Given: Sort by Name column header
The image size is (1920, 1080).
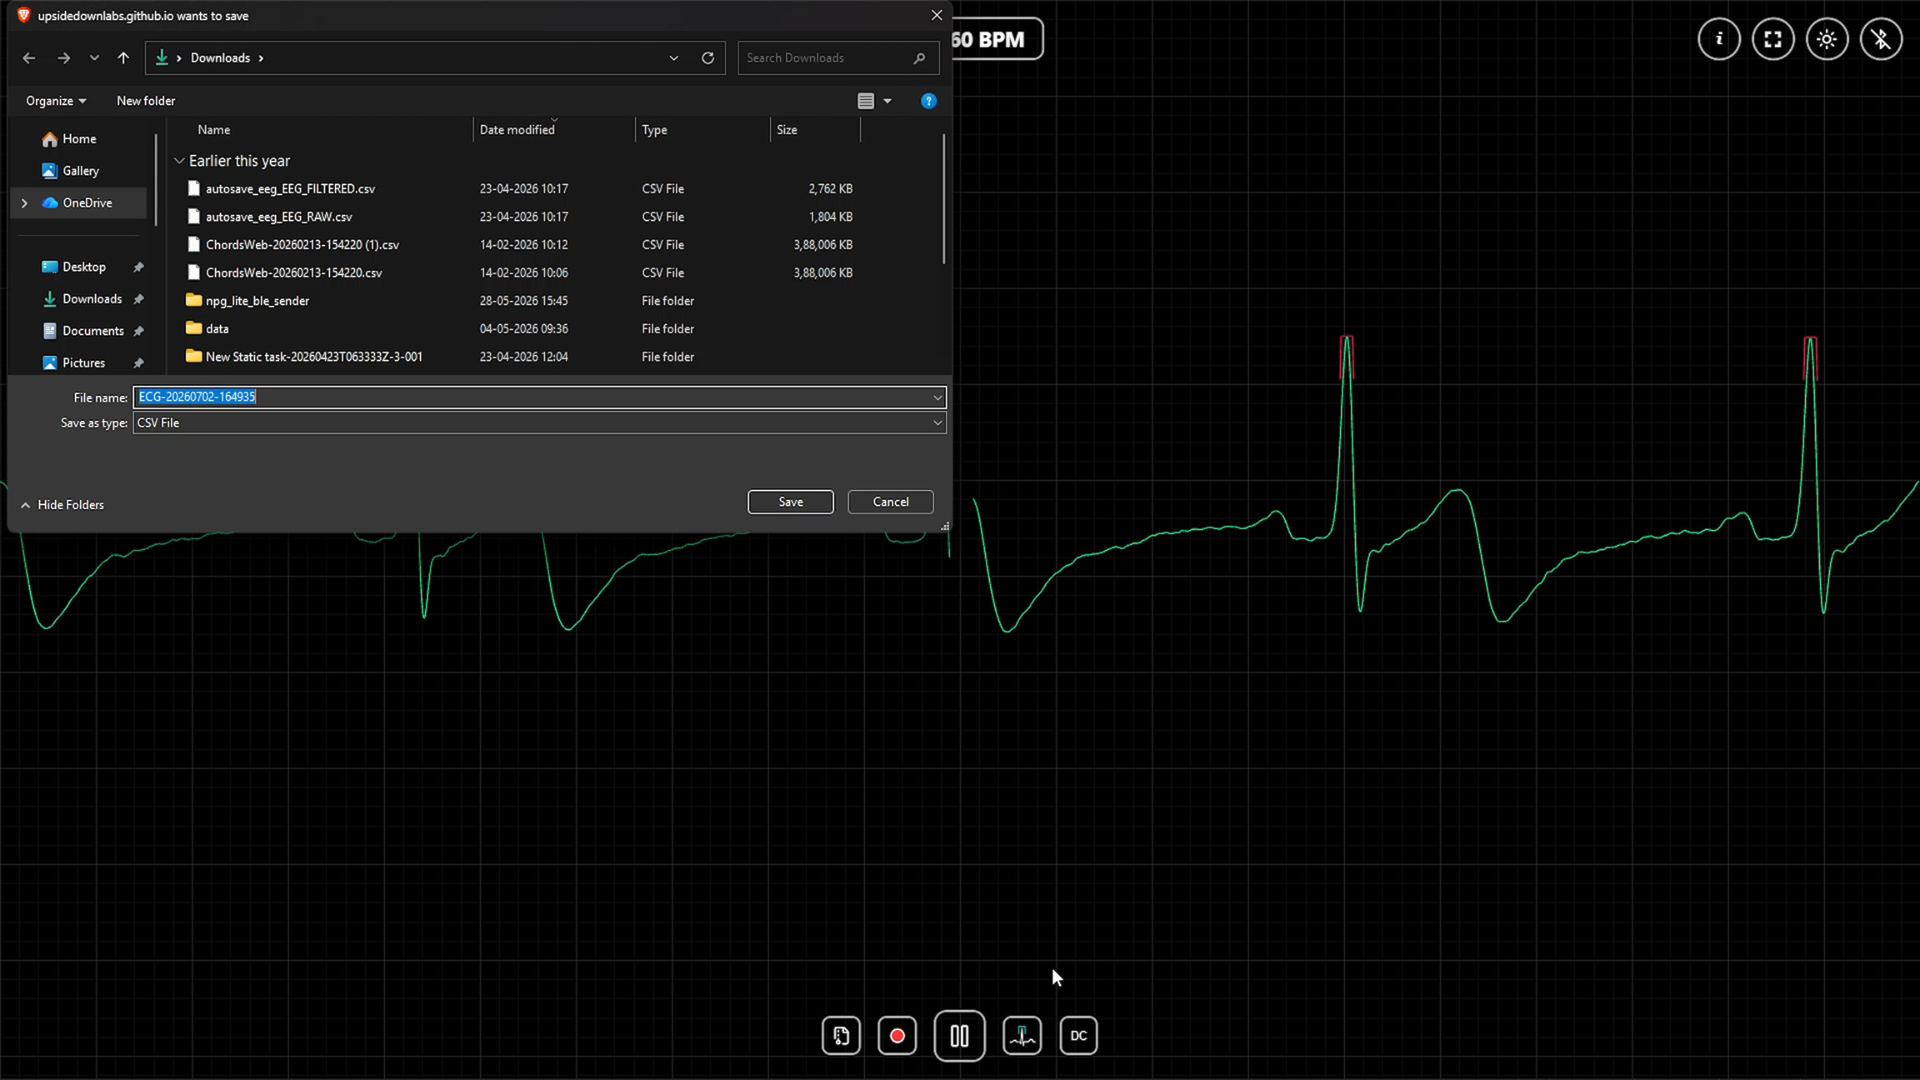Looking at the screenshot, I should 214,130.
